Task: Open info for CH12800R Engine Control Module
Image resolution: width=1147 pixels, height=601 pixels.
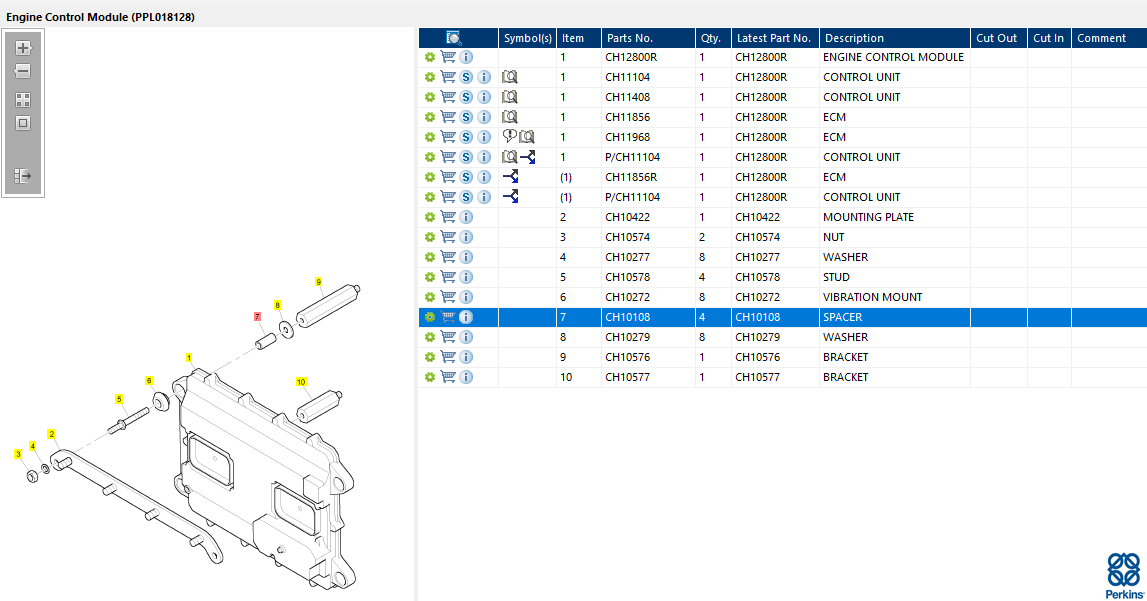Action: point(466,57)
